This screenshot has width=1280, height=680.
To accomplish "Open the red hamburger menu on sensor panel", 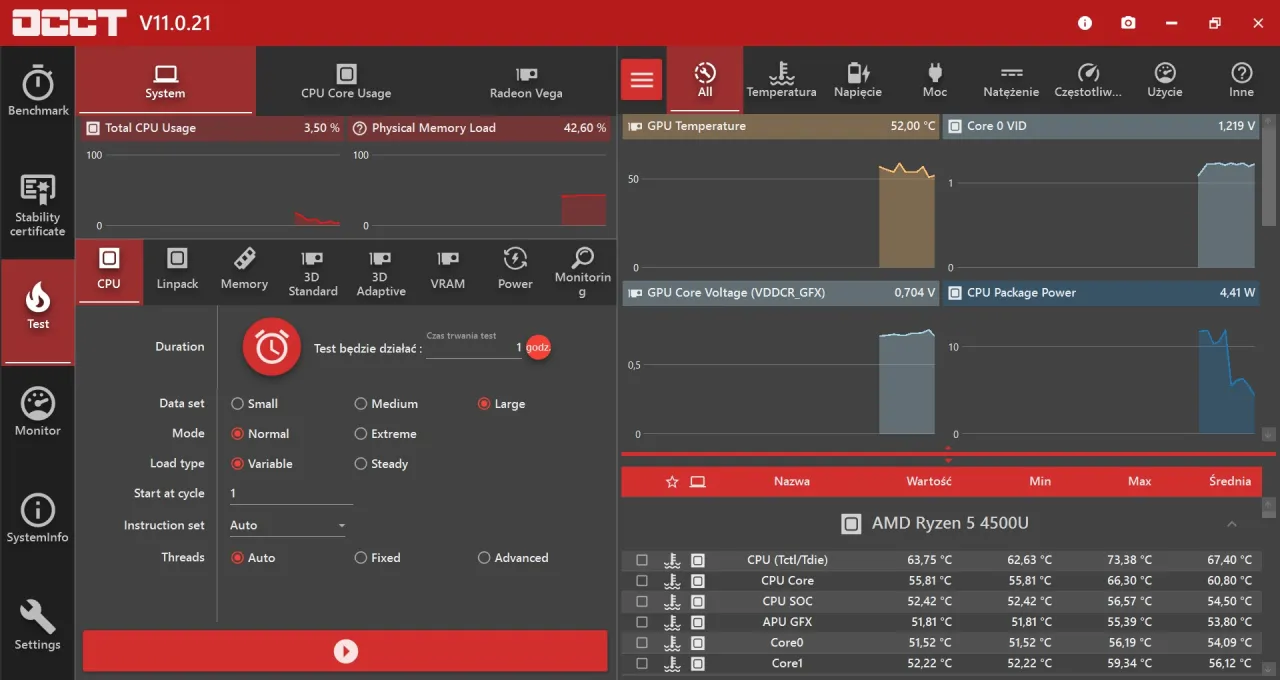I will pos(641,78).
